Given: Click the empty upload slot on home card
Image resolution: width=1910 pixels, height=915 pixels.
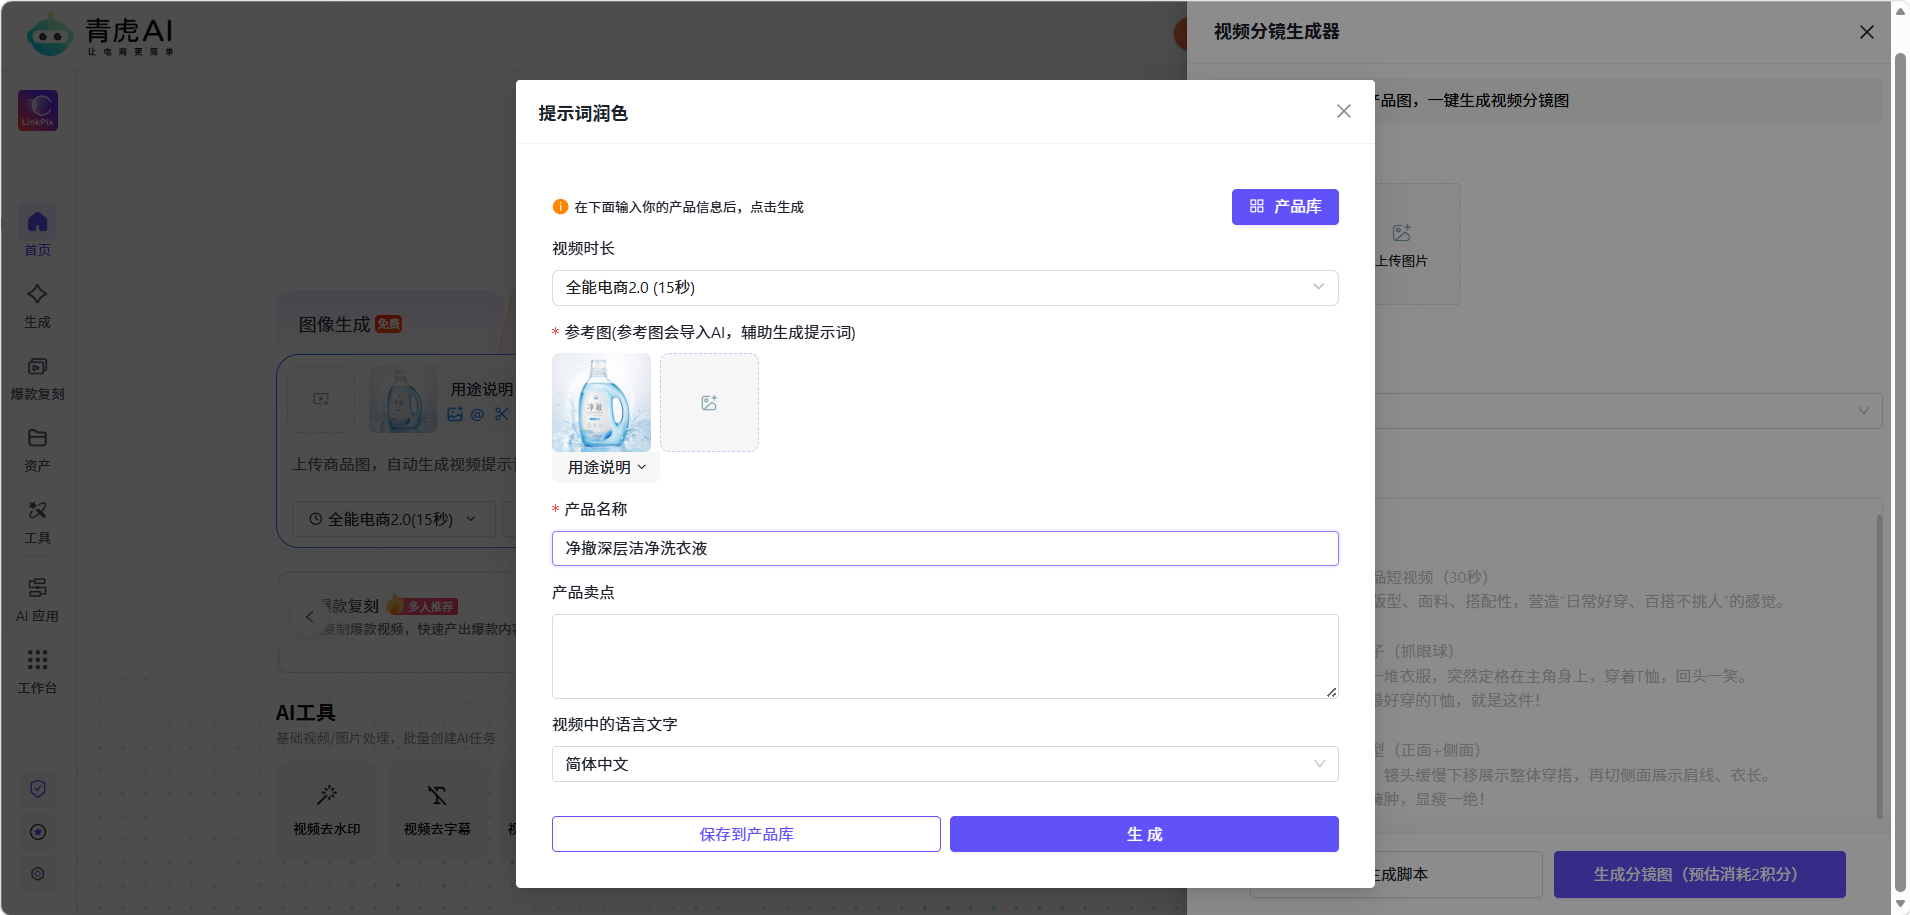Looking at the screenshot, I should (321, 399).
